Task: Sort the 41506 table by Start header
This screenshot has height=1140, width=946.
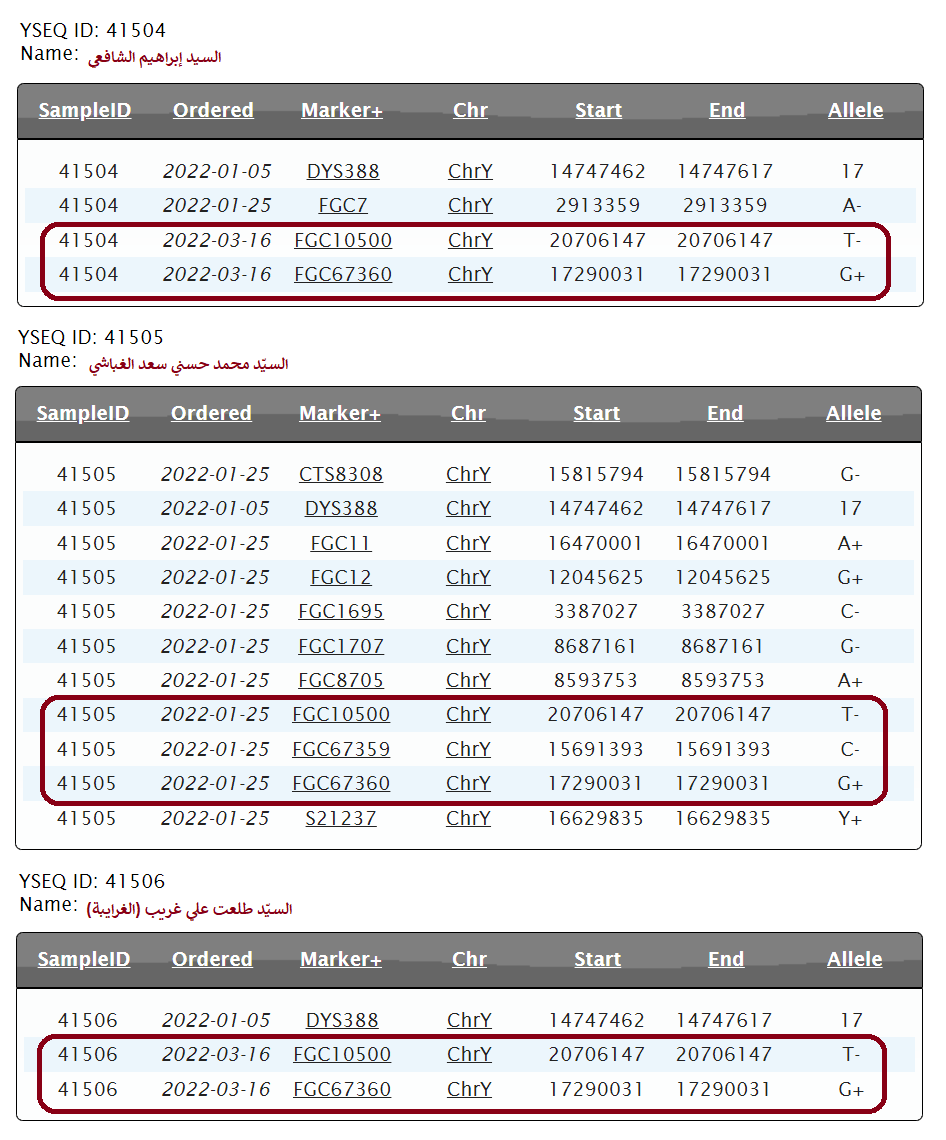Action: [x=597, y=960]
